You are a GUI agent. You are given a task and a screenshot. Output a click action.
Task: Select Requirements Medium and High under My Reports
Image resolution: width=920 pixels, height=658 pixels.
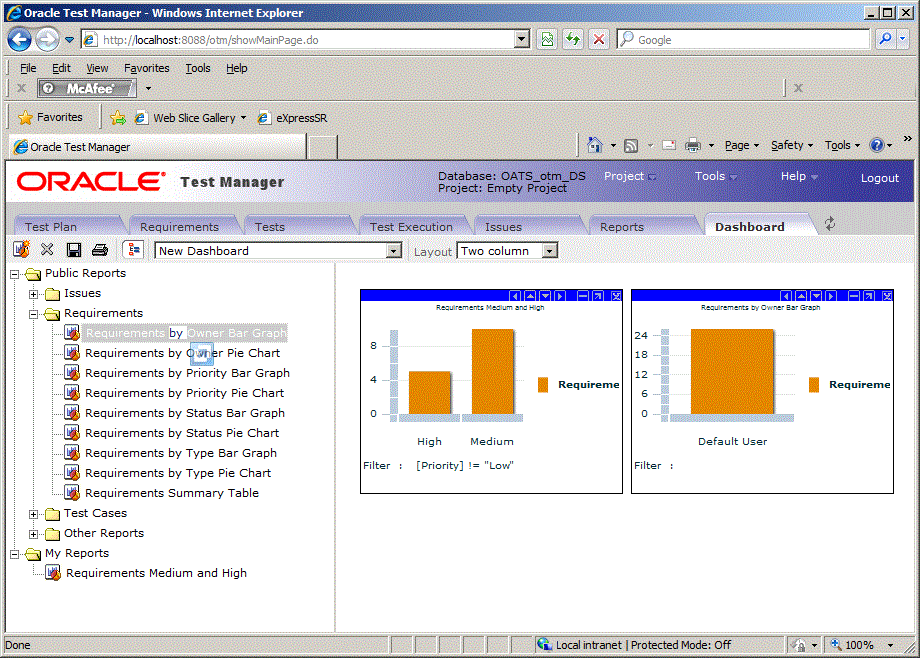tap(156, 573)
